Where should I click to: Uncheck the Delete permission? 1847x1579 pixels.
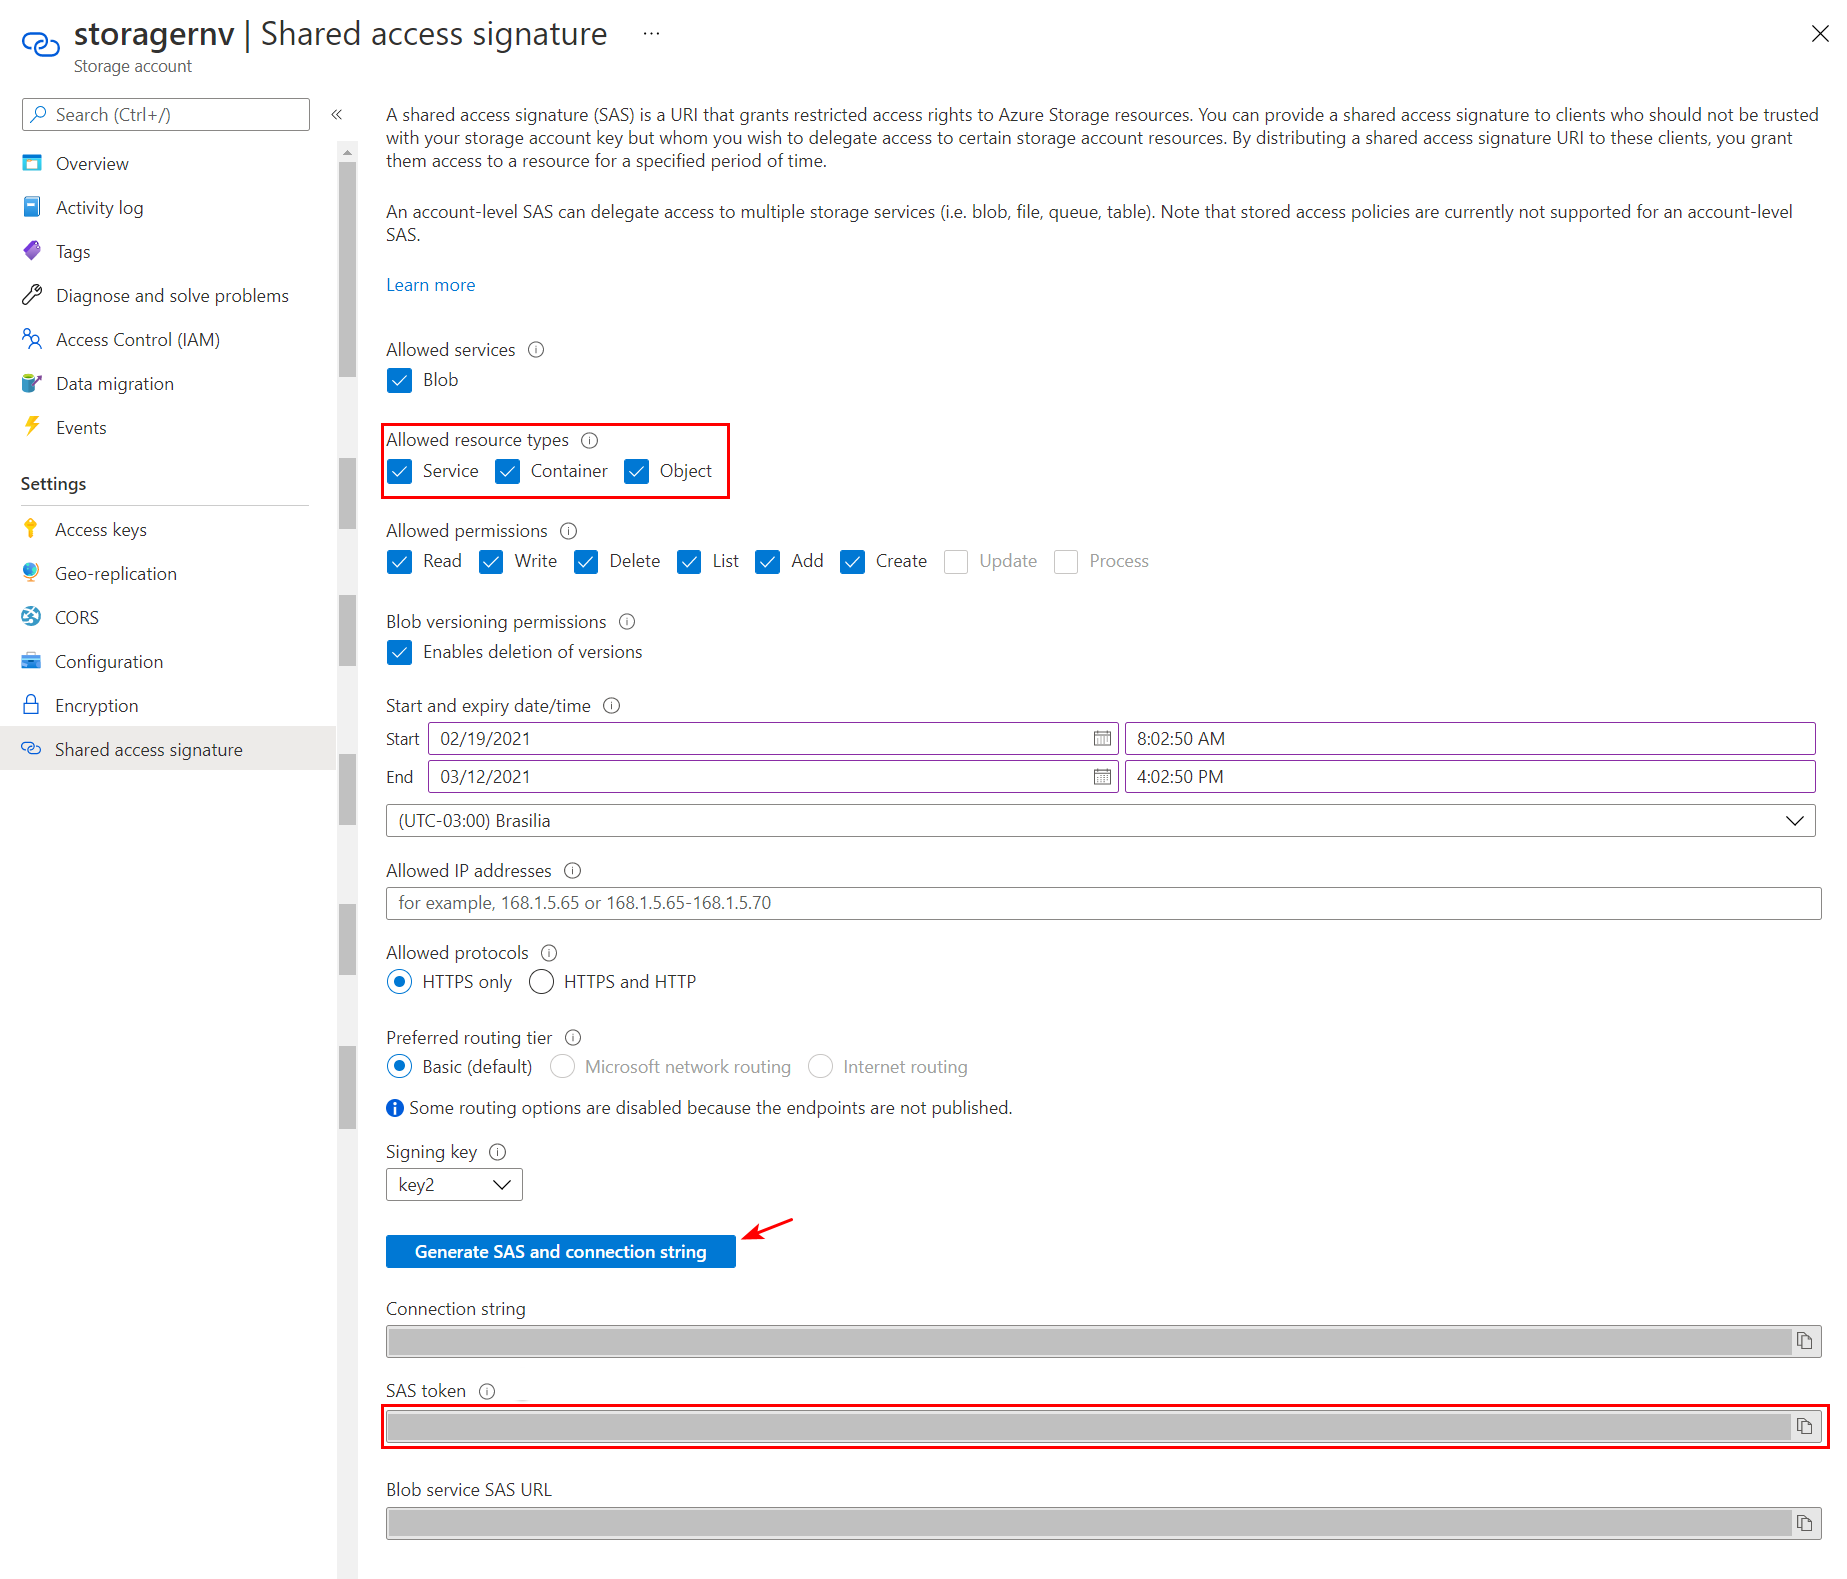(586, 561)
